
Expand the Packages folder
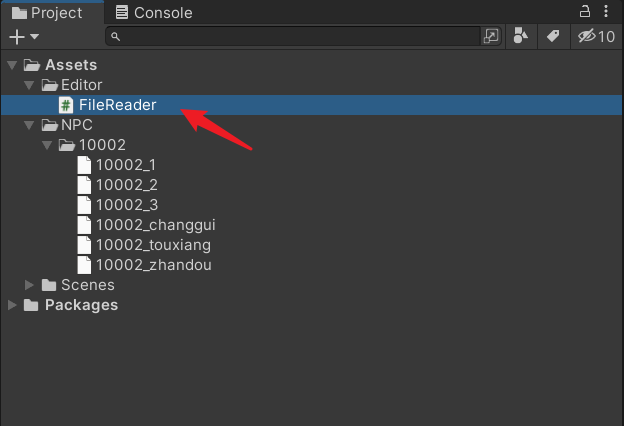point(12,305)
